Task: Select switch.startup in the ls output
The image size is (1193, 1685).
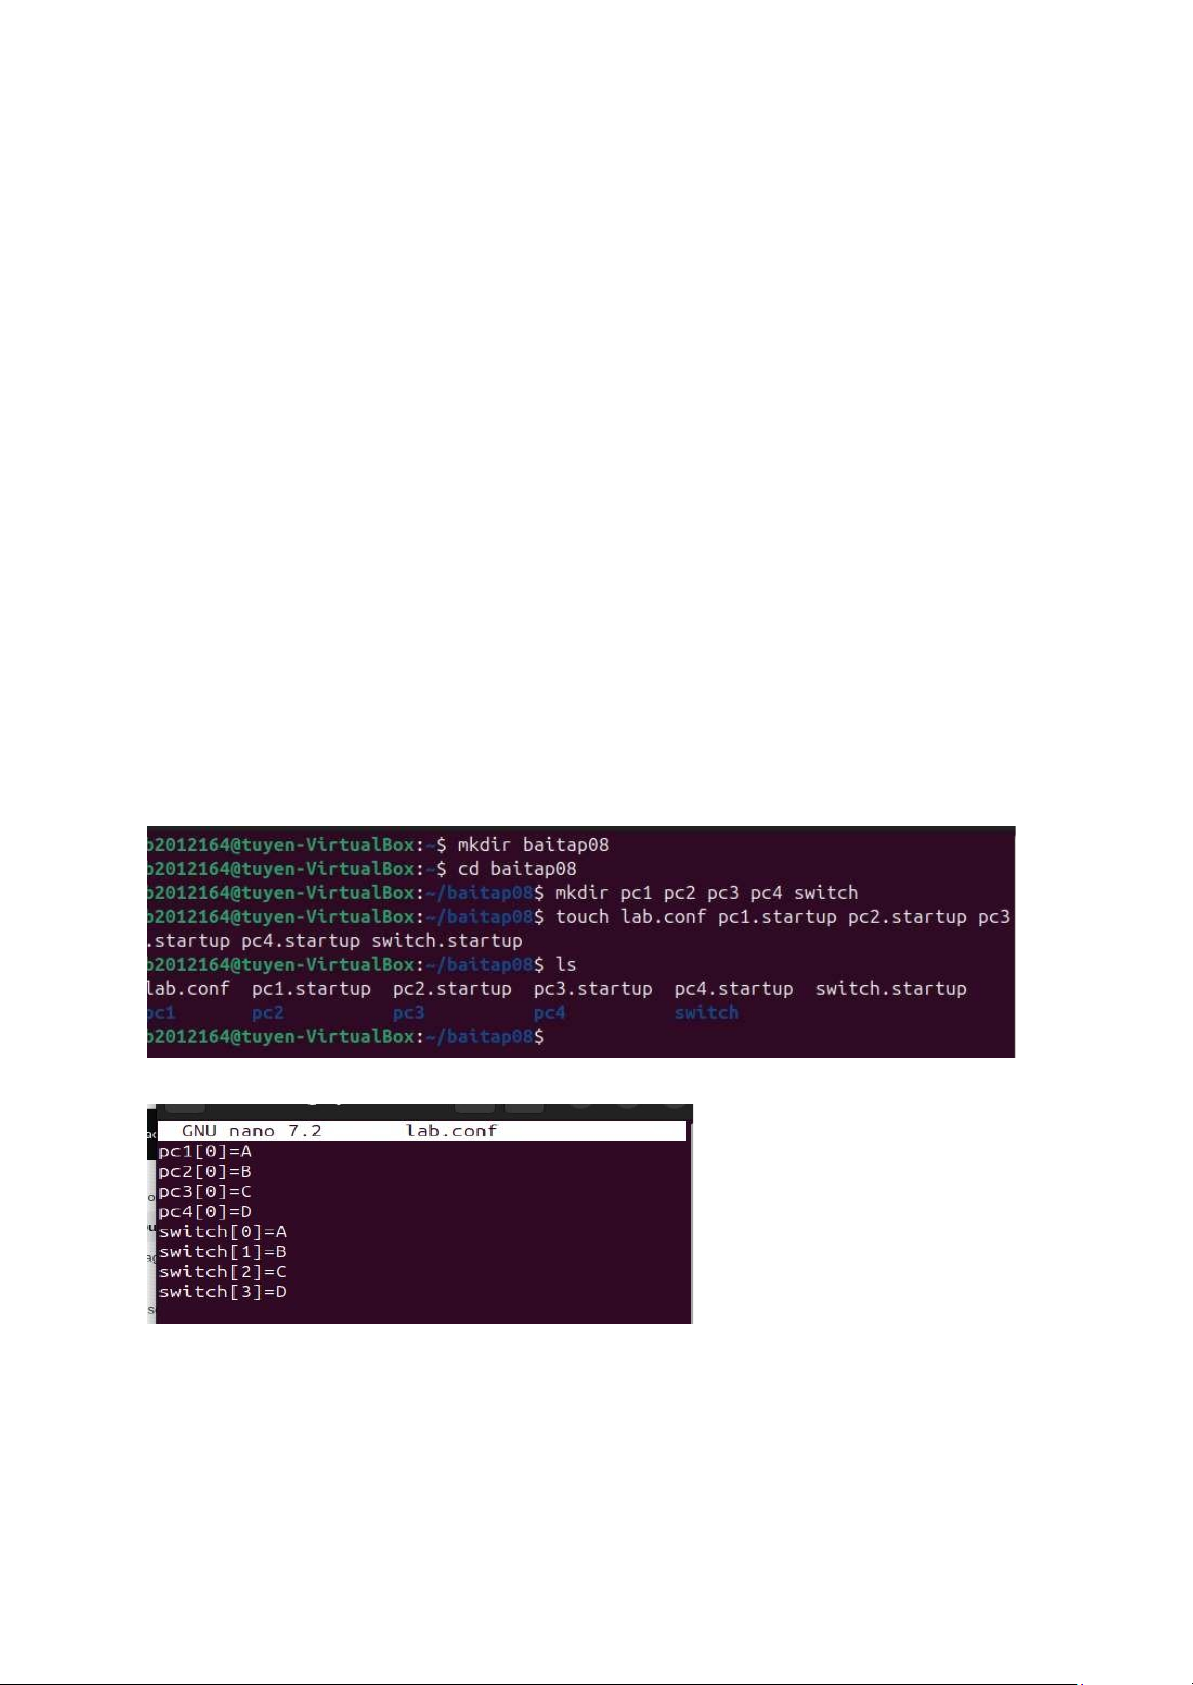Action: click(x=891, y=989)
